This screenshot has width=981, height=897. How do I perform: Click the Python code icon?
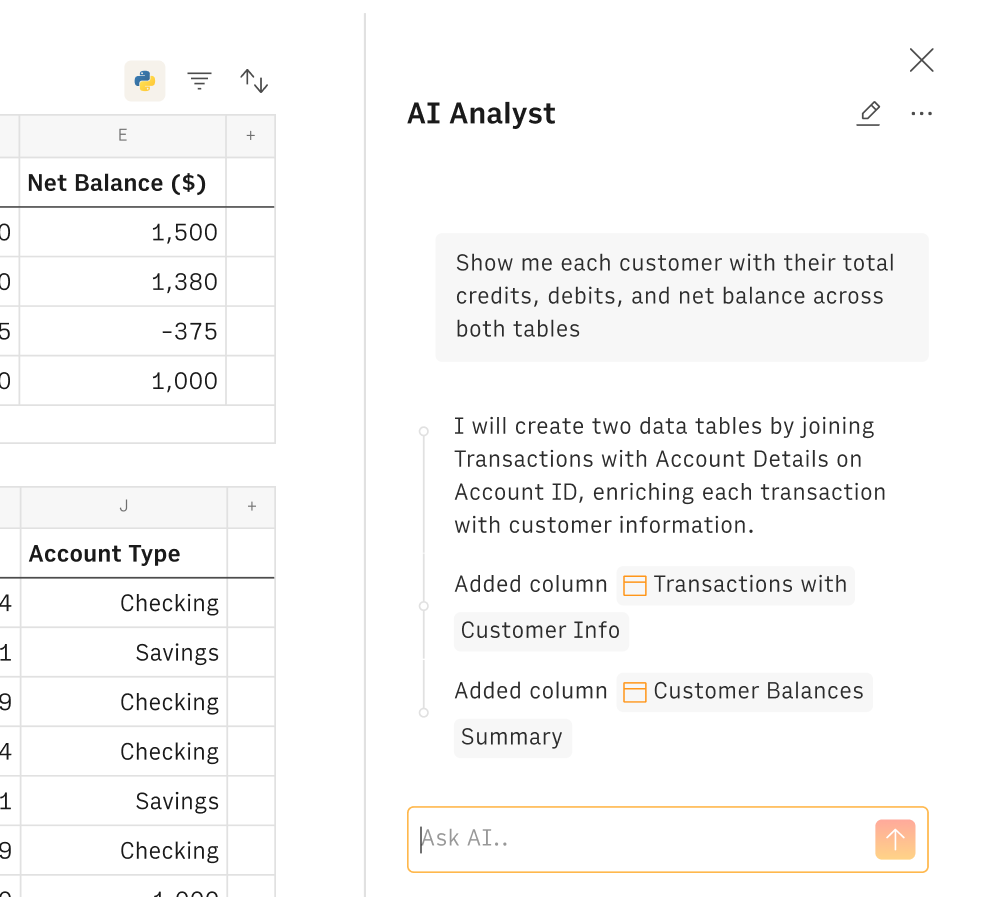coord(145,81)
